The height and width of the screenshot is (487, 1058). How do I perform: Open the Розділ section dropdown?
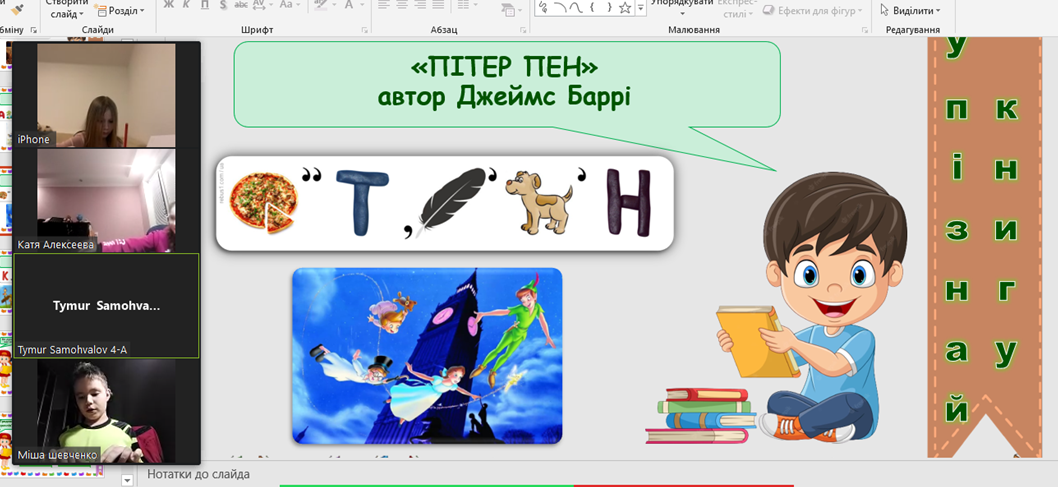click(120, 11)
